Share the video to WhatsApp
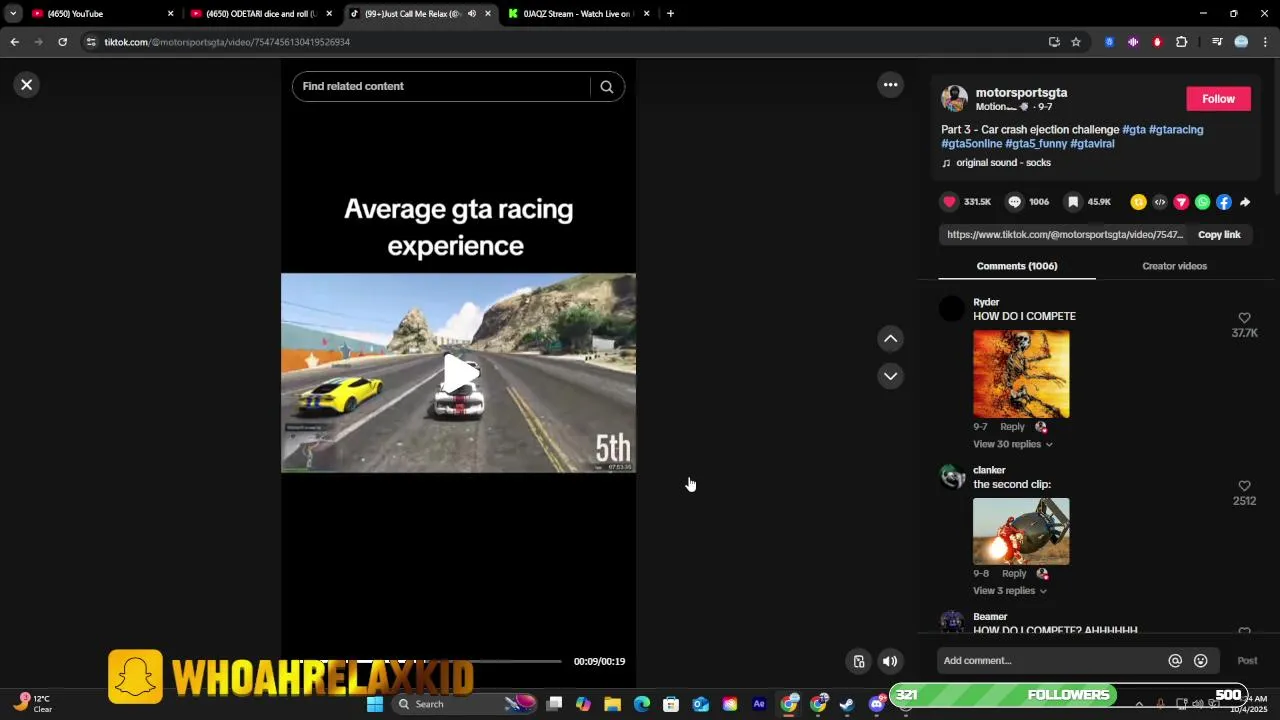The width and height of the screenshot is (1280, 720). click(1202, 202)
